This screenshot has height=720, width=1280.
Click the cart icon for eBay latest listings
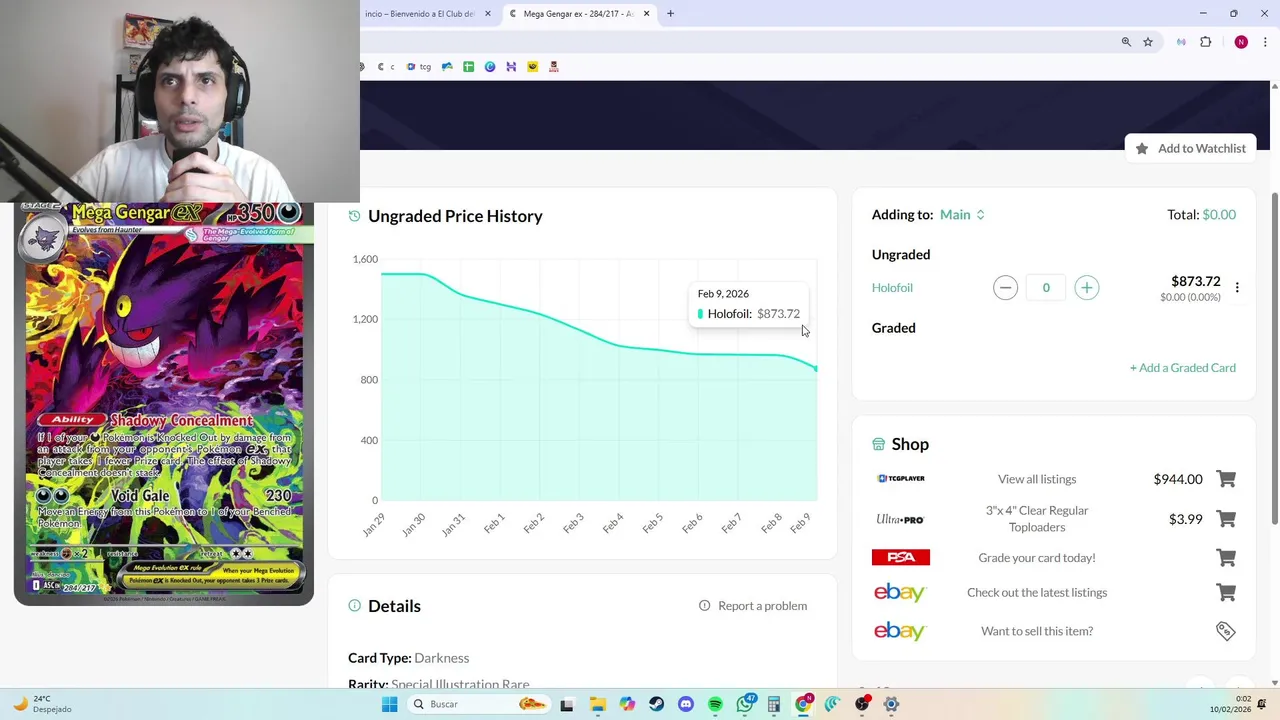(x=1226, y=592)
